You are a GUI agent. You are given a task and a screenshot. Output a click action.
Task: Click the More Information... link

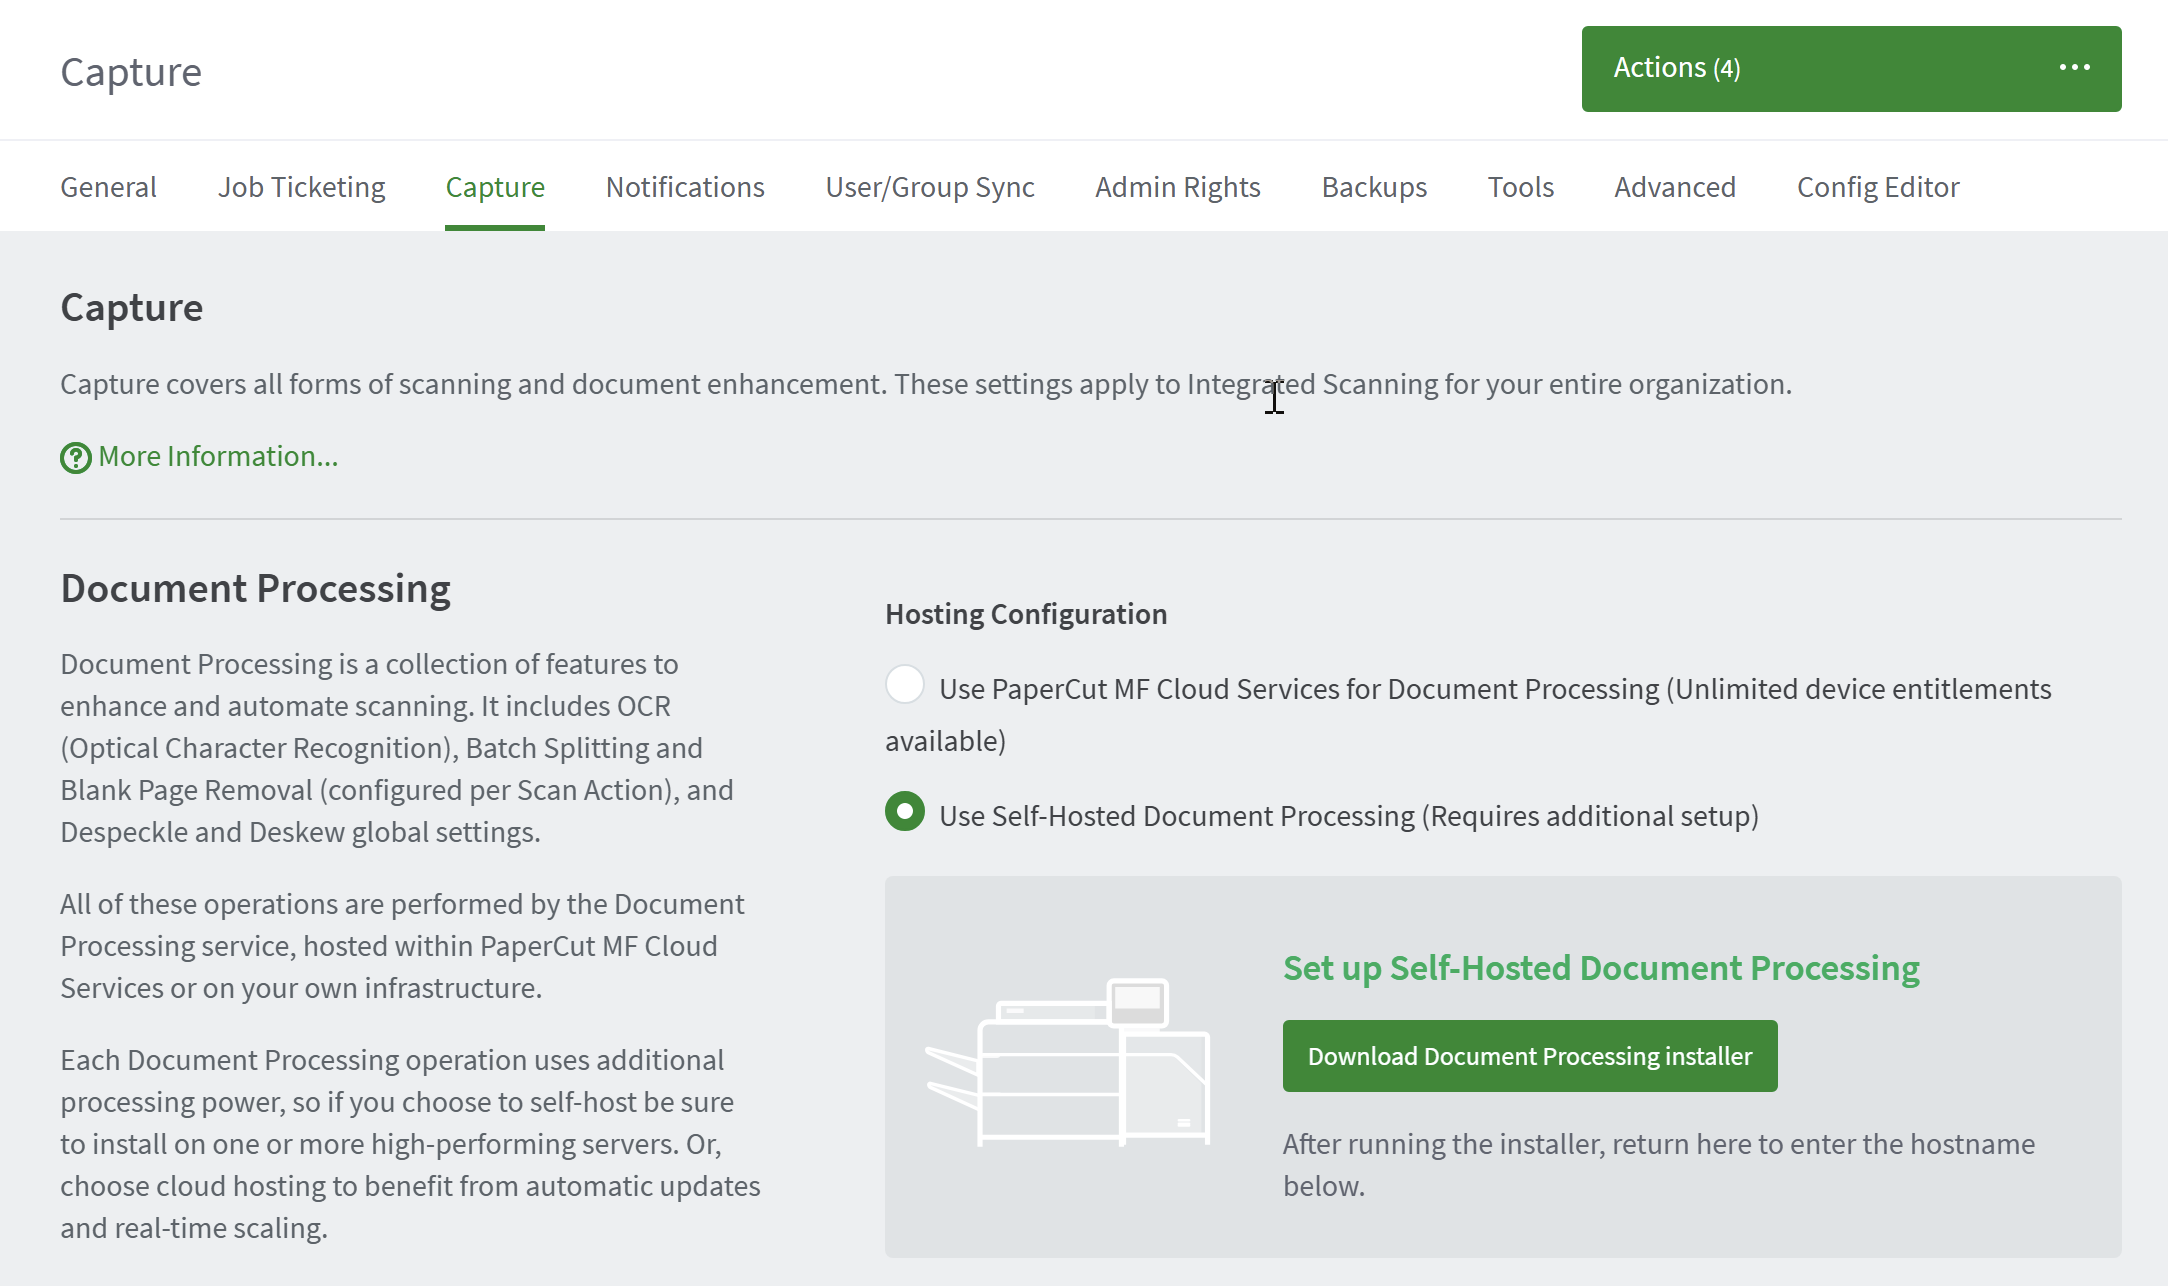tap(218, 456)
